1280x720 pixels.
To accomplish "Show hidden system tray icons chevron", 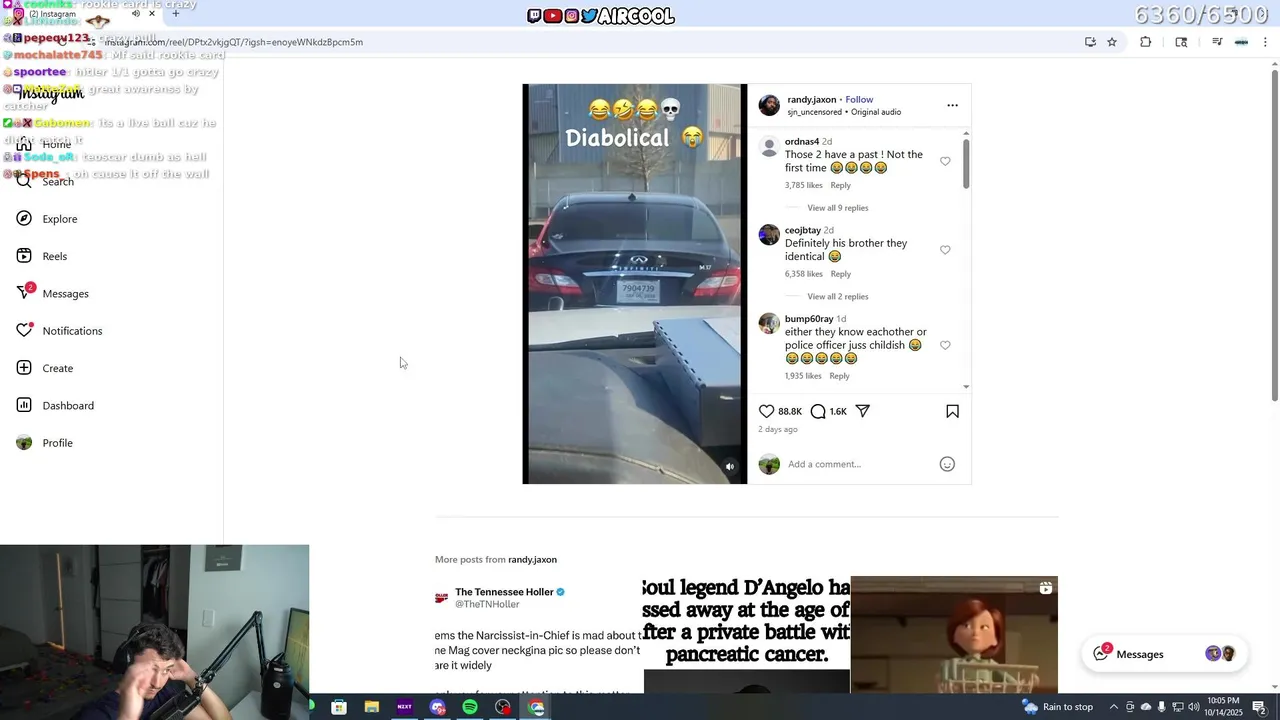I will (x=1113, y=707).
